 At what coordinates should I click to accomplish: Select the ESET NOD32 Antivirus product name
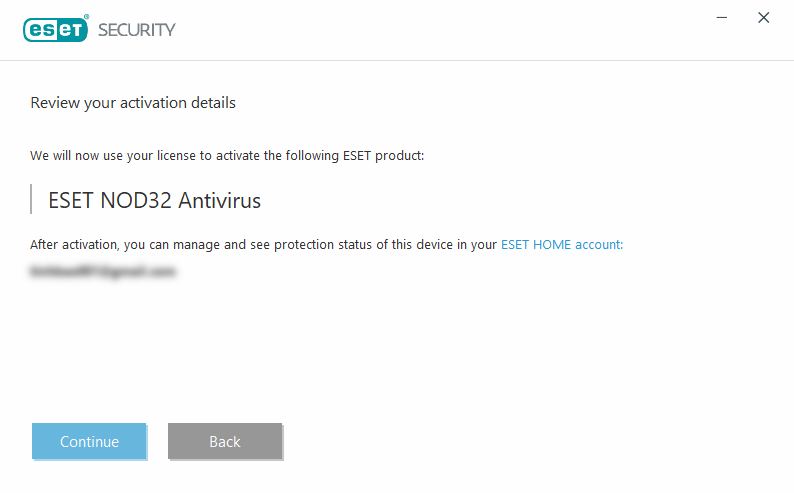click(154, 200)
